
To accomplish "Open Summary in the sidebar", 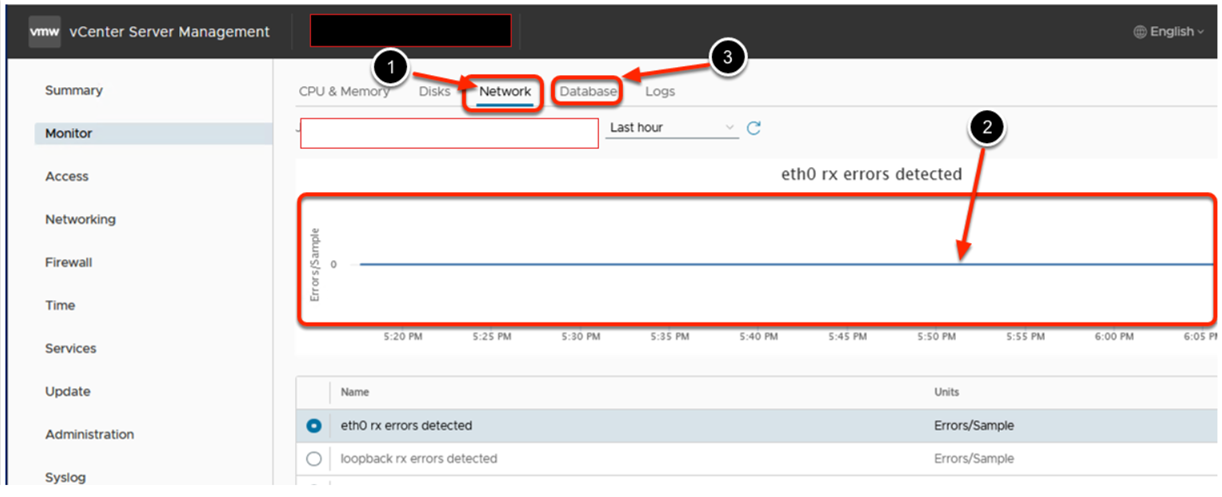I will (x=74, y=91).
